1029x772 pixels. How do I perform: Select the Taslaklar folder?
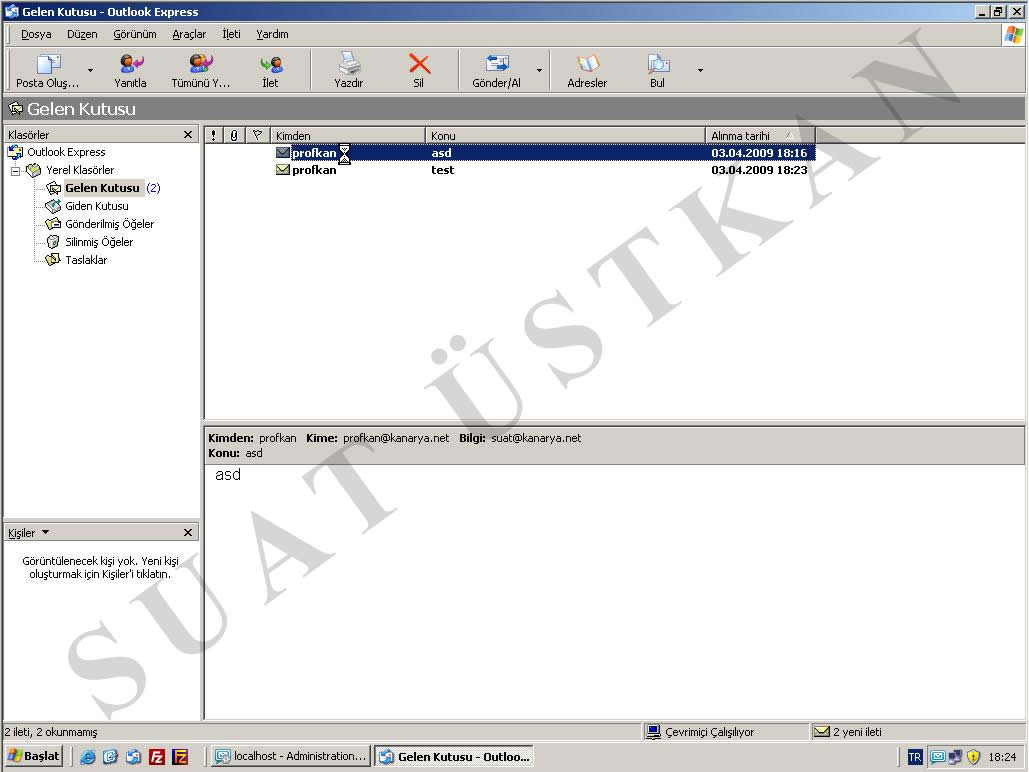86,260
